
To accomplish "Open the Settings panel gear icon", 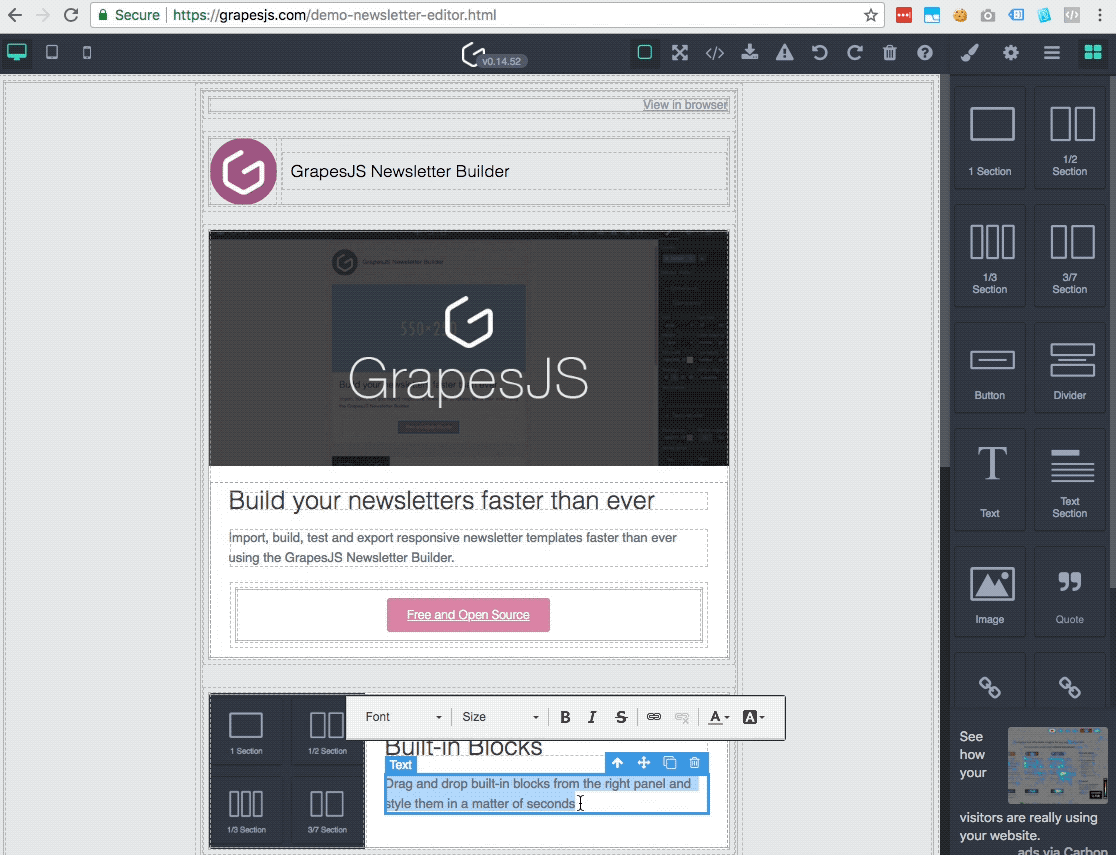I will point(1011,52).
